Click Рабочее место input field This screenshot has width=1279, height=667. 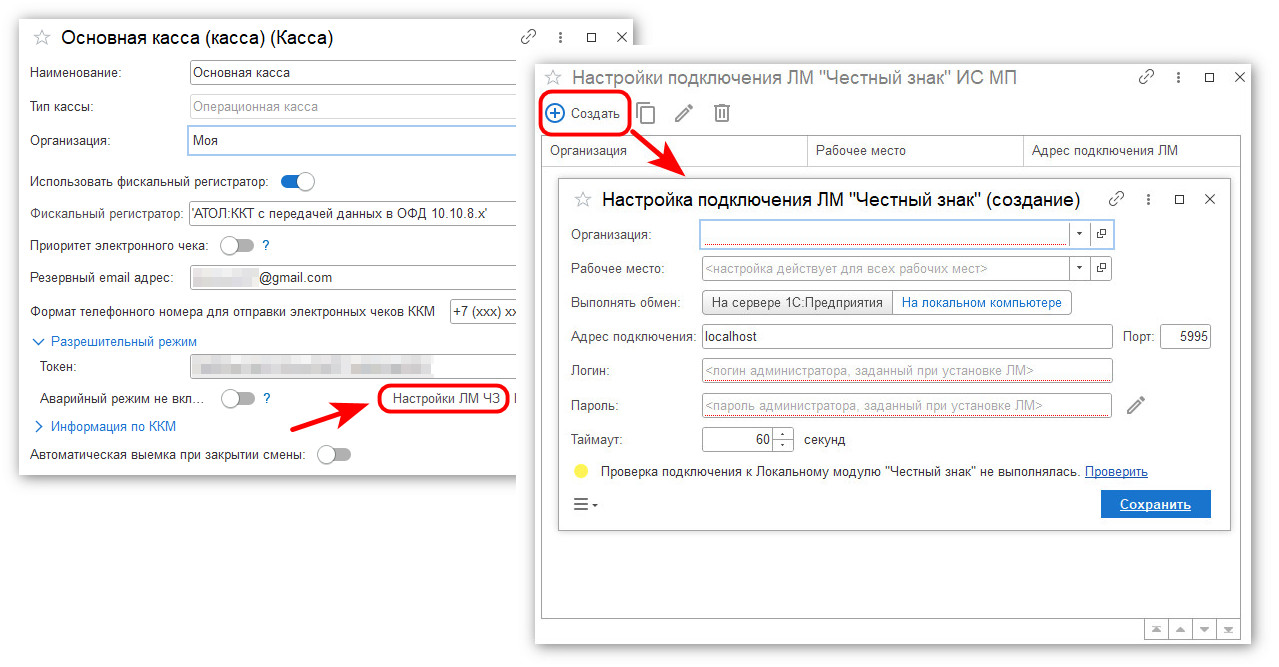[x=885, y=268]
